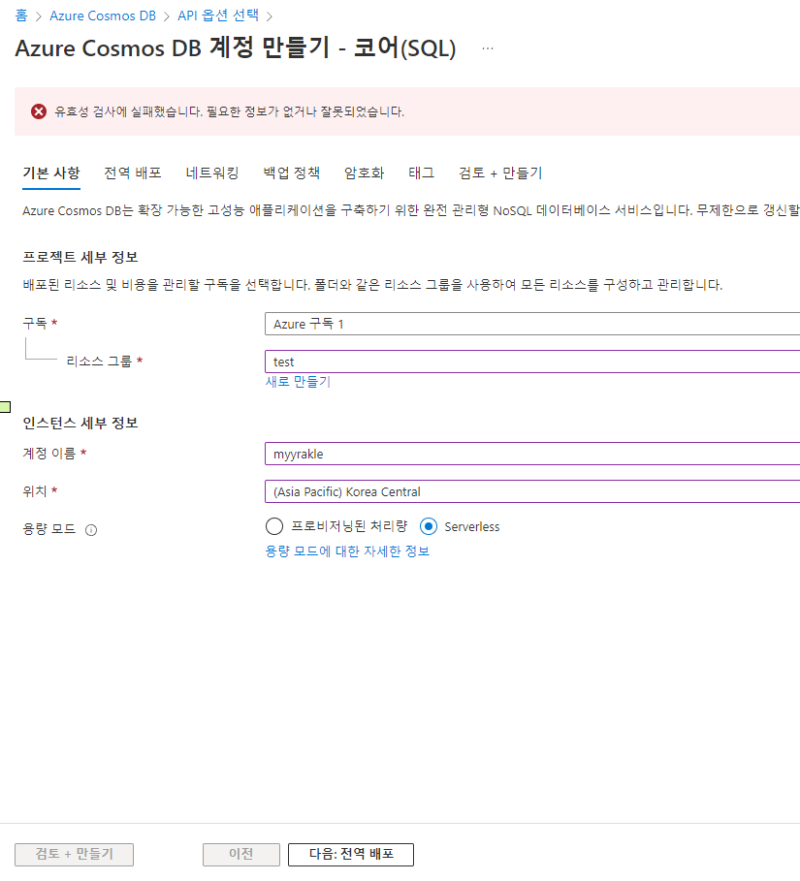Click the 새로 만들기 link under resource group

(297, 382)
